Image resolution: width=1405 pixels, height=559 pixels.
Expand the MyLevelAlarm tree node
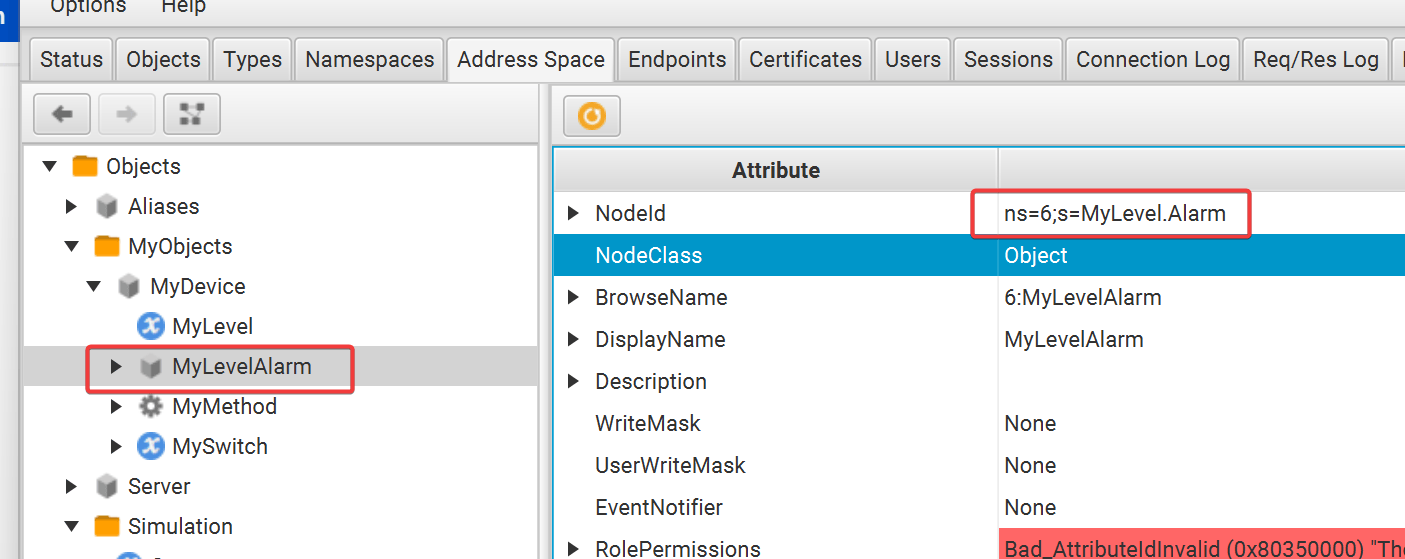pyautogui.click(x=116, y=367)
